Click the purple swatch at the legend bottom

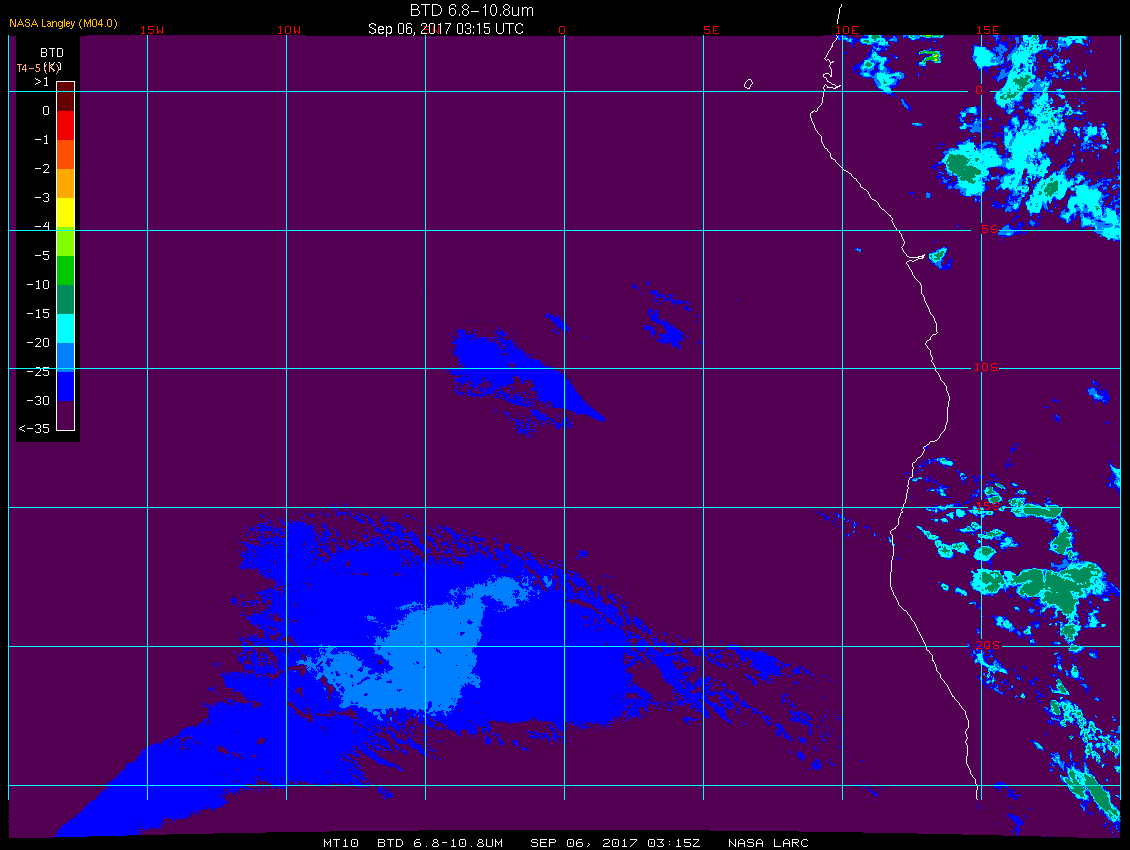[x=66, y=415]
